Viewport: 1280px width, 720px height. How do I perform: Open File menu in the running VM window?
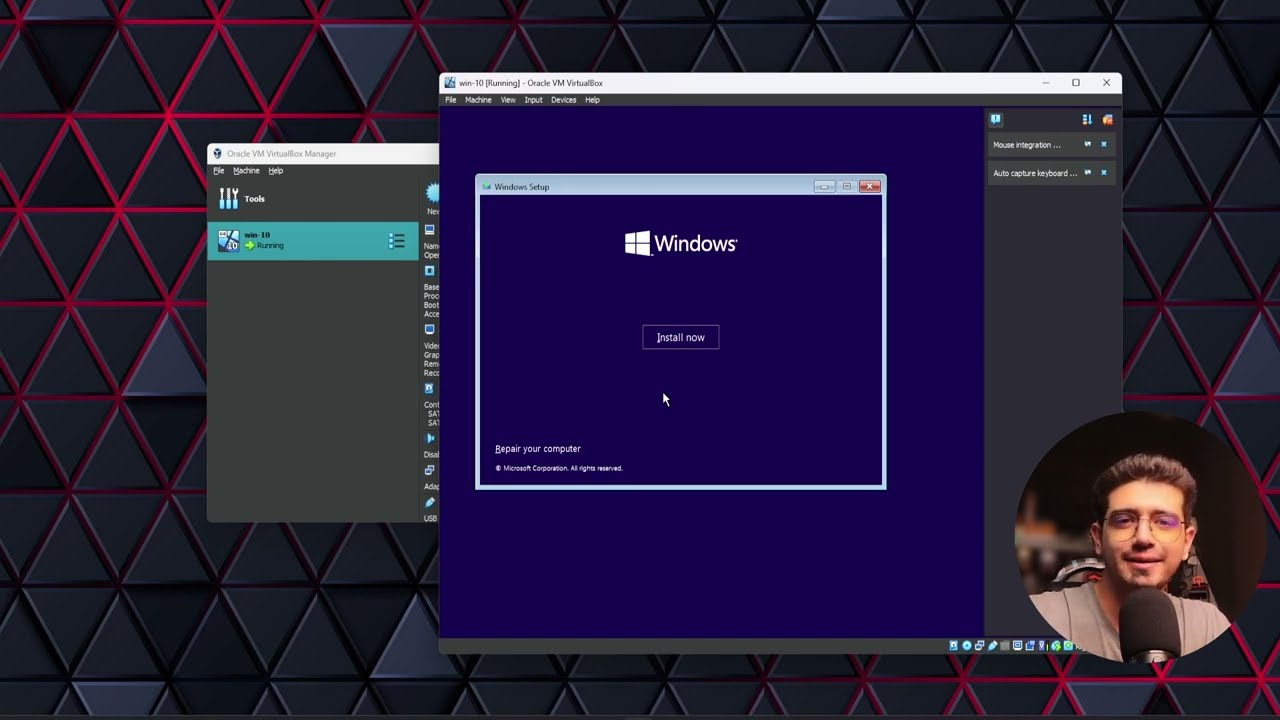[451, 100]
